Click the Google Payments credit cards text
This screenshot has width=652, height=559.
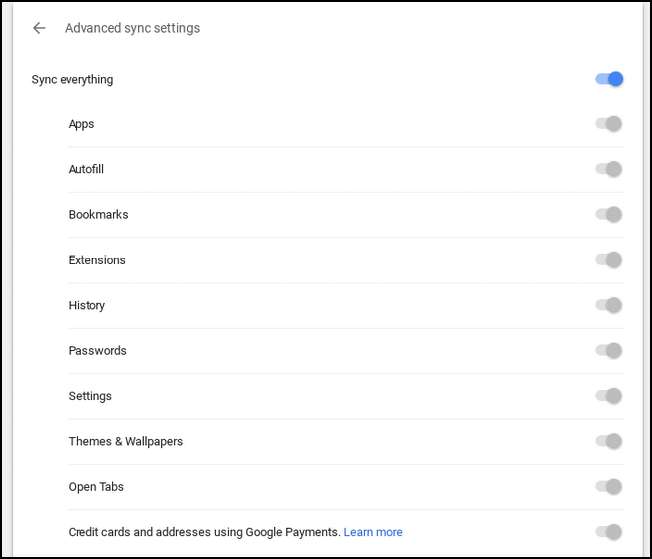[204, 532]
